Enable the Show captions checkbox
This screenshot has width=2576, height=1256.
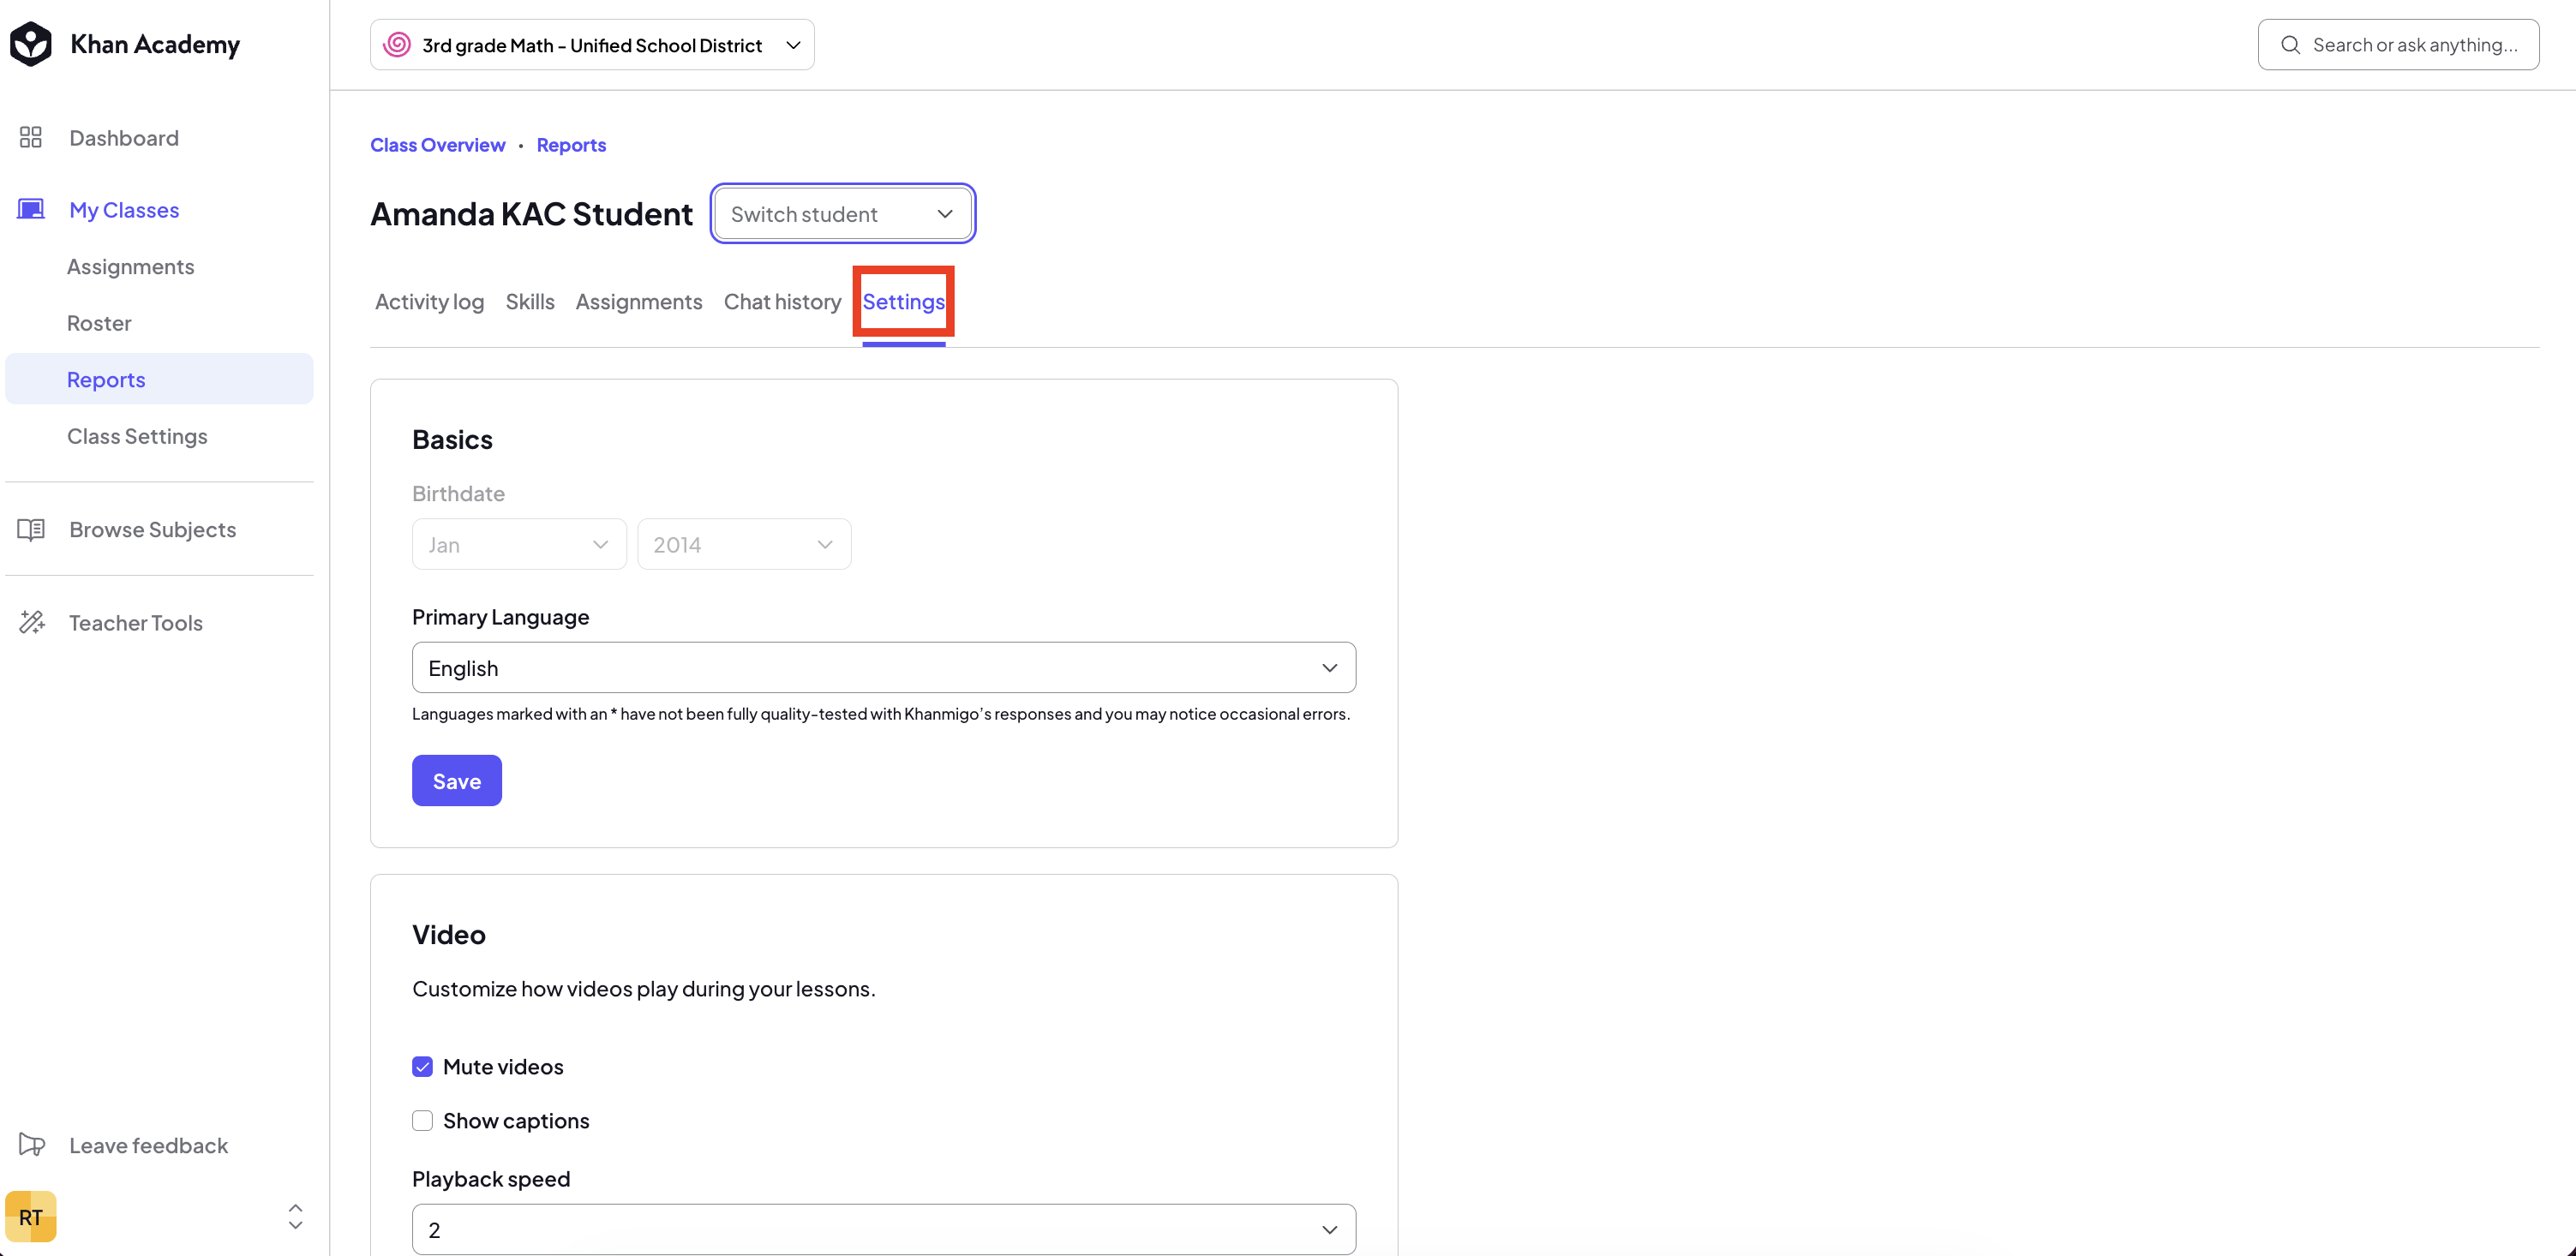coord(423,1121)
